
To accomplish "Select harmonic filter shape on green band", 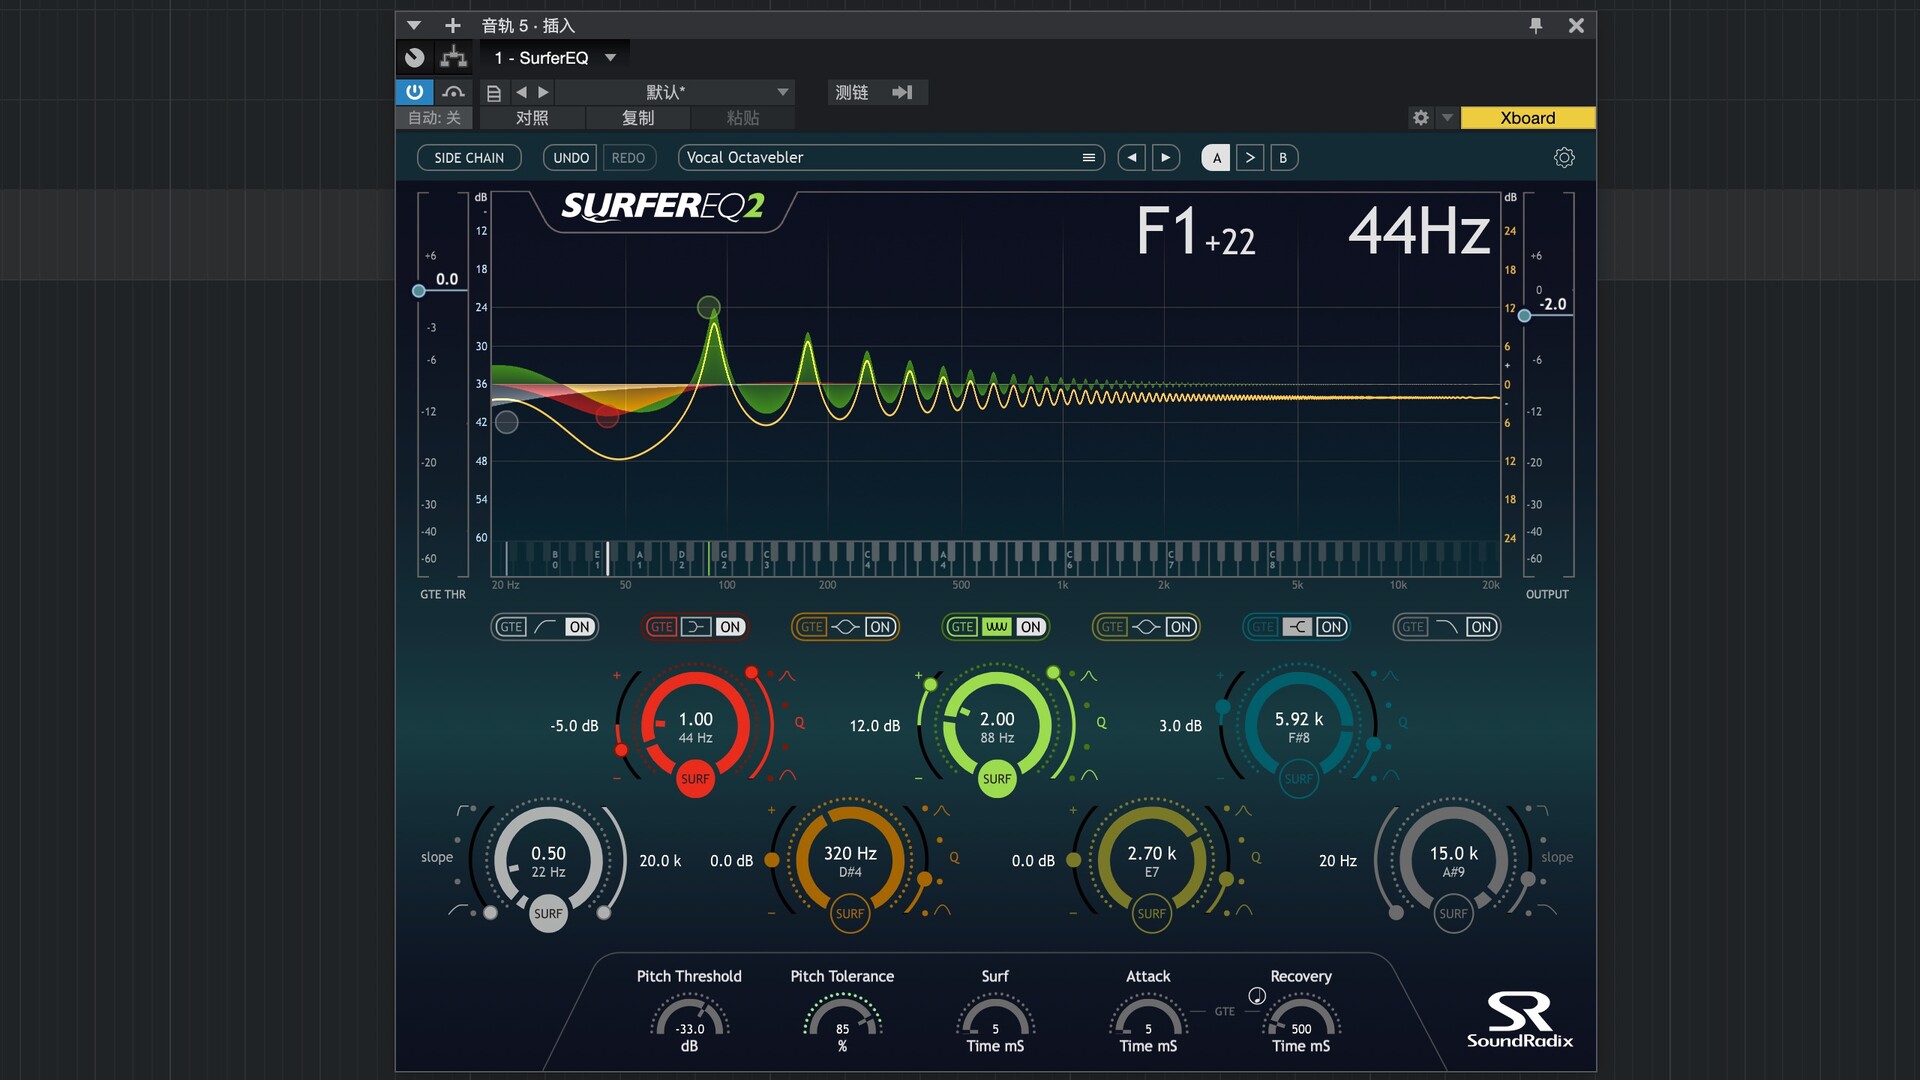I will point(996,627).
